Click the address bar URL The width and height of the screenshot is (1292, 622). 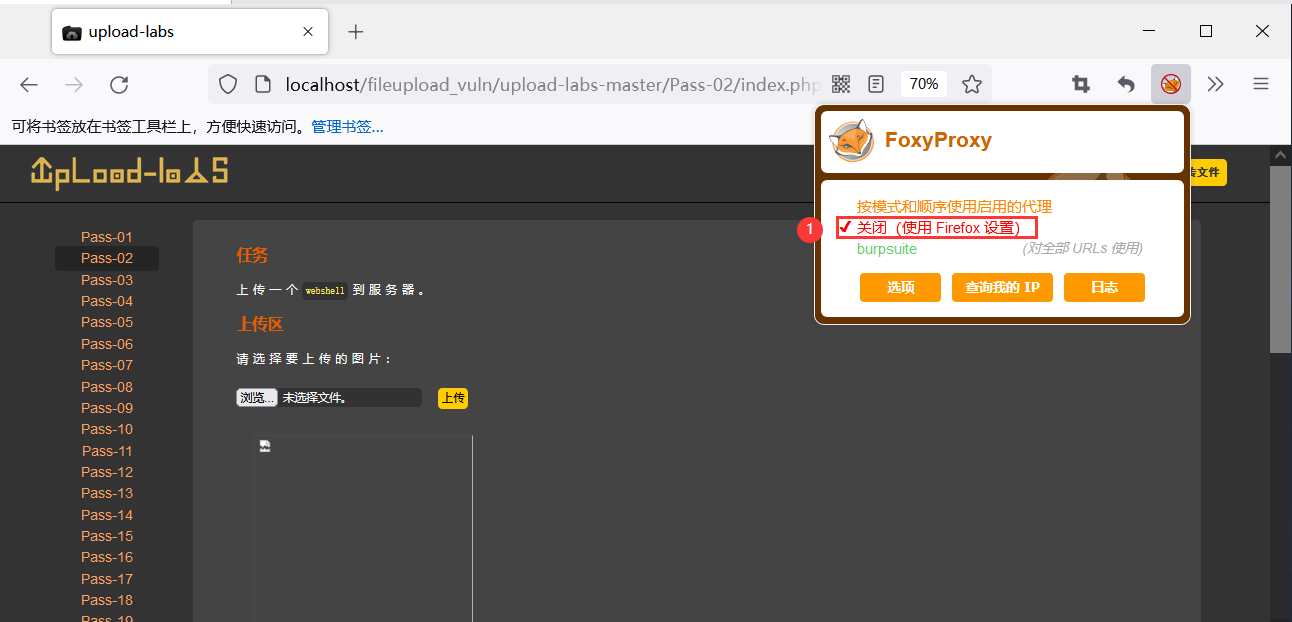[x=553, y=85]
